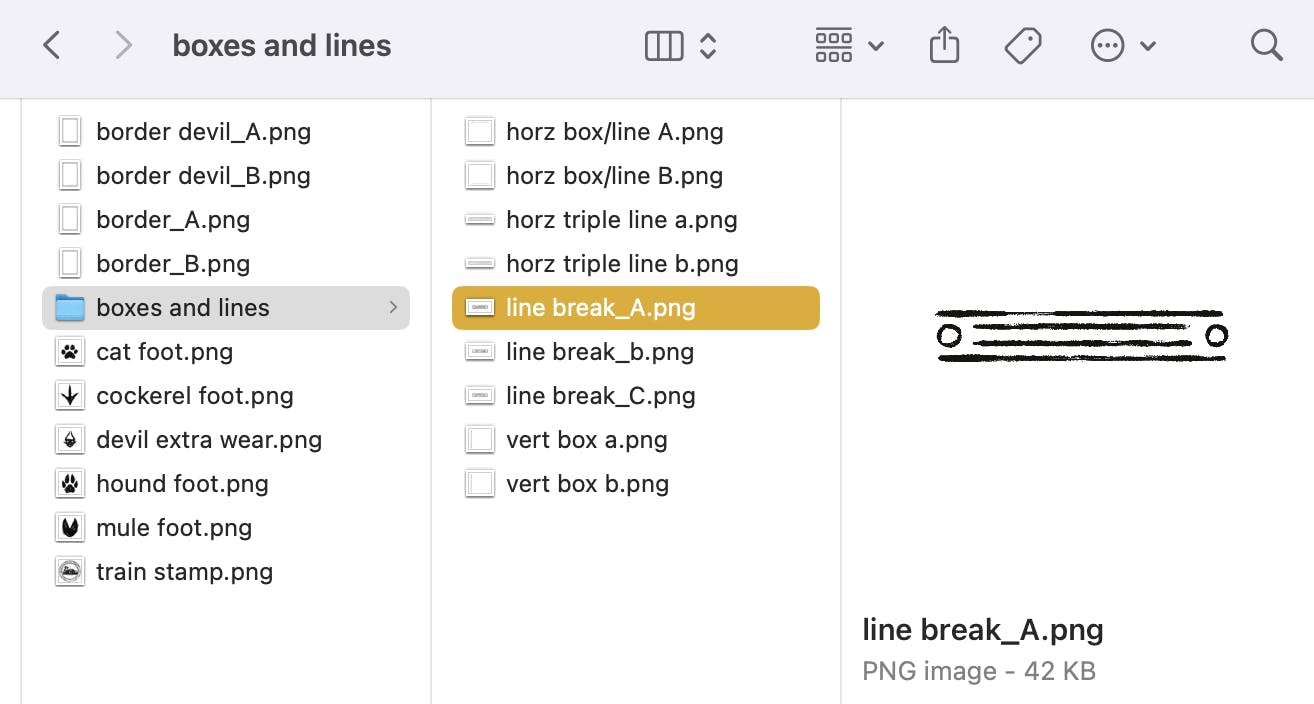This screenshot has height=704, width=1314.
Task: Click the line break_A preview image
Action: click(1080, 336)
